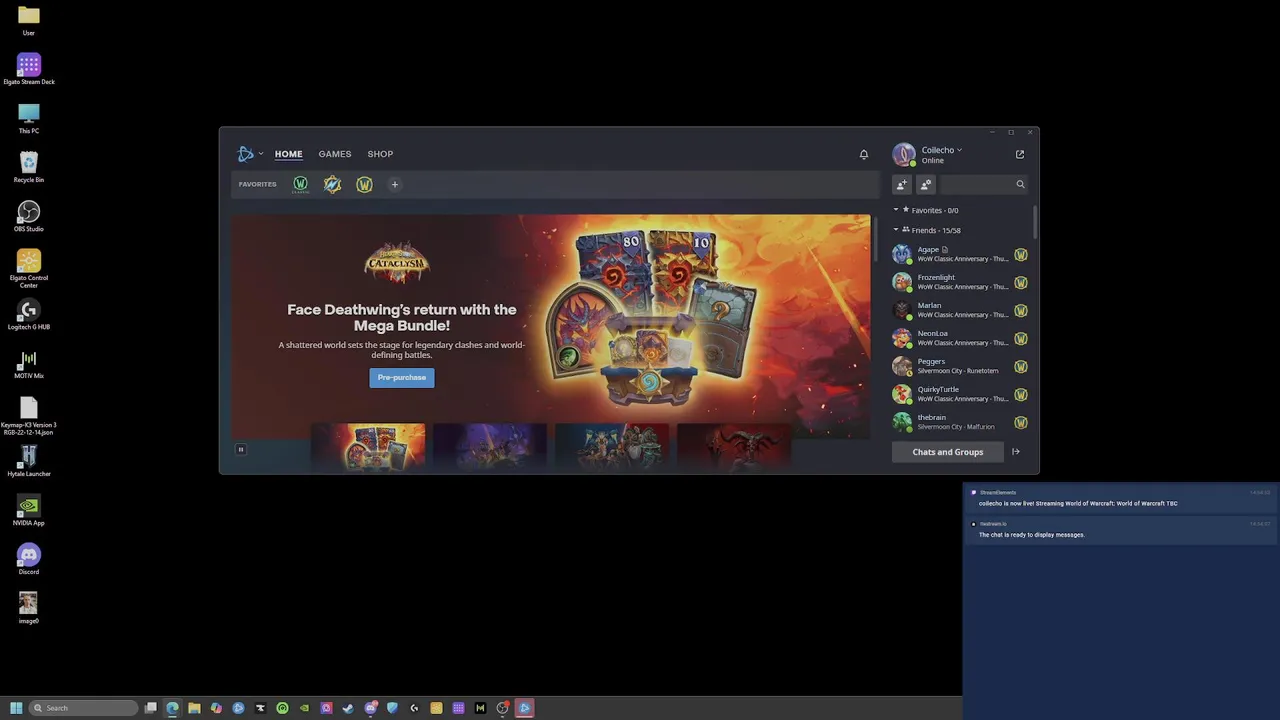Select NVIDIA App desktop icon

coord(29,510)
